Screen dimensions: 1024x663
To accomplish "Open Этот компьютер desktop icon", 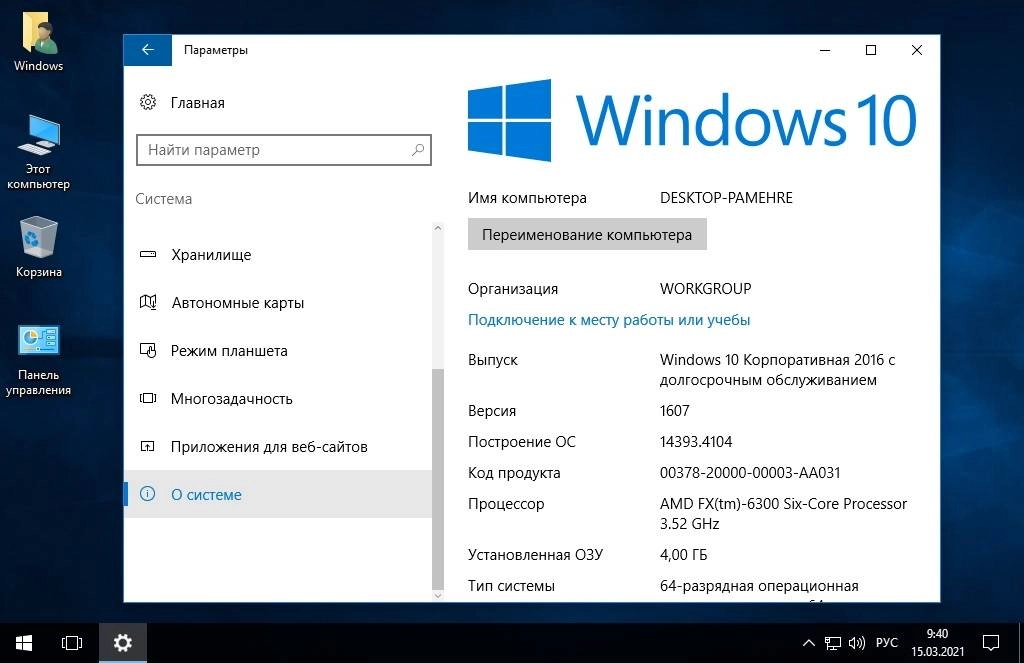I will [x=39, y=152].
